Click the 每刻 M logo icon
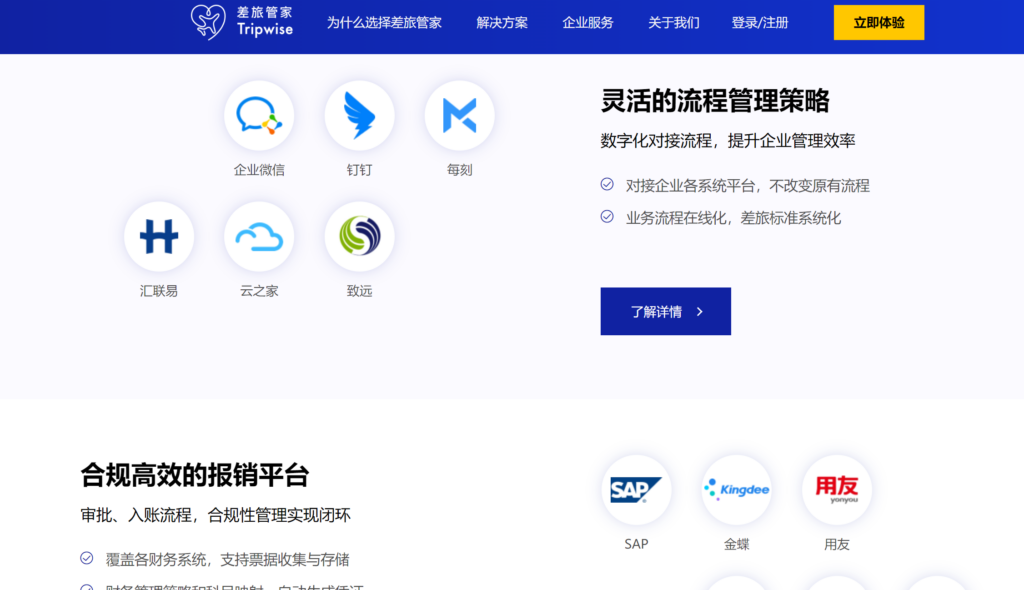The width and height of the screenshot is (1024, 590). (460, 116)
